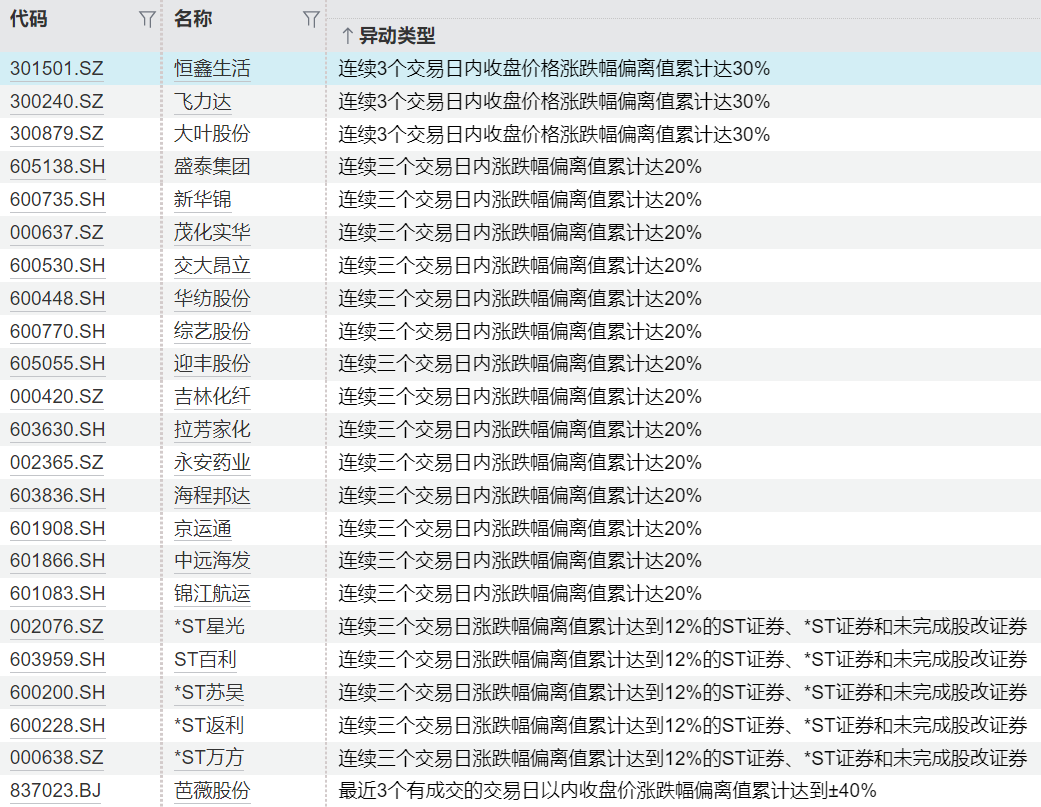
Task: Open stock code 601083.SH link
Action: coord(58,593)
